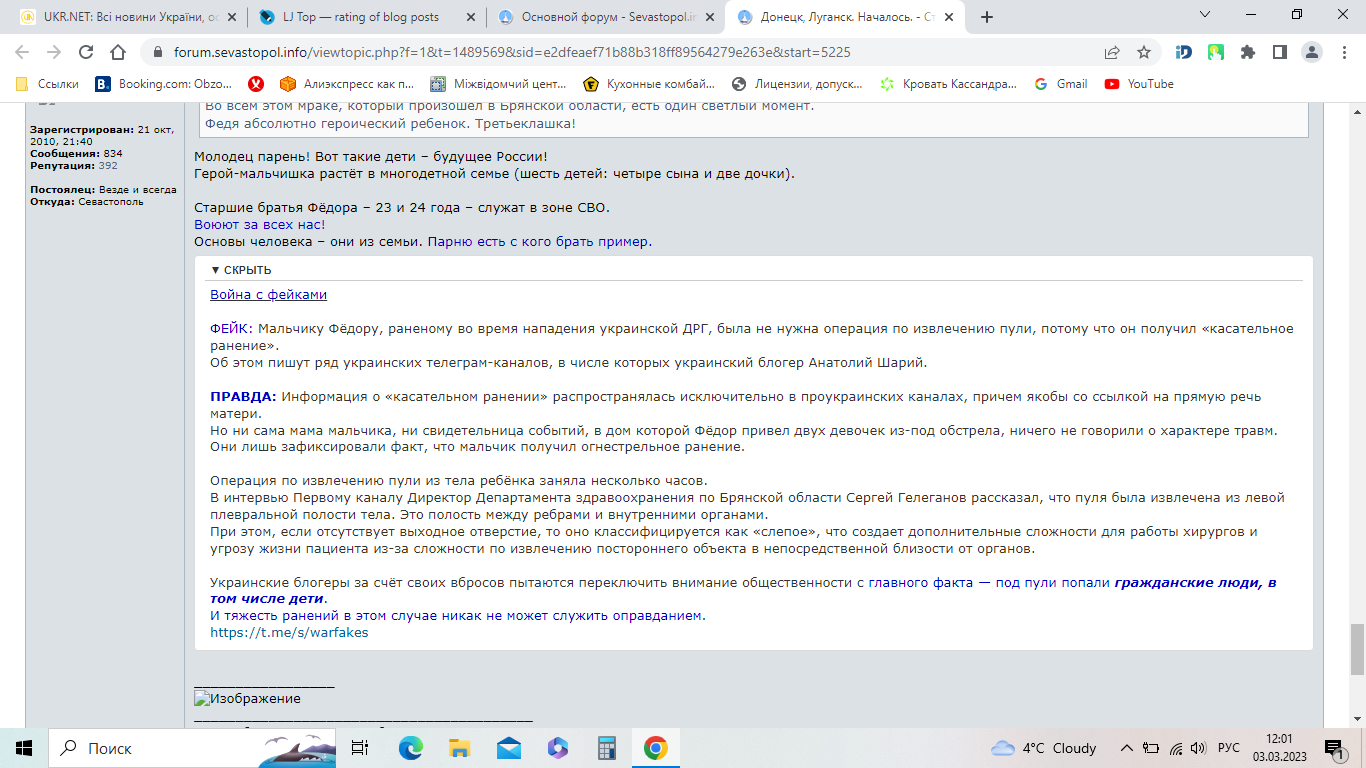Open the green extension icon in the toolbar
The width and height of the screenshot is (1366, 768).
coord(1216,52)
